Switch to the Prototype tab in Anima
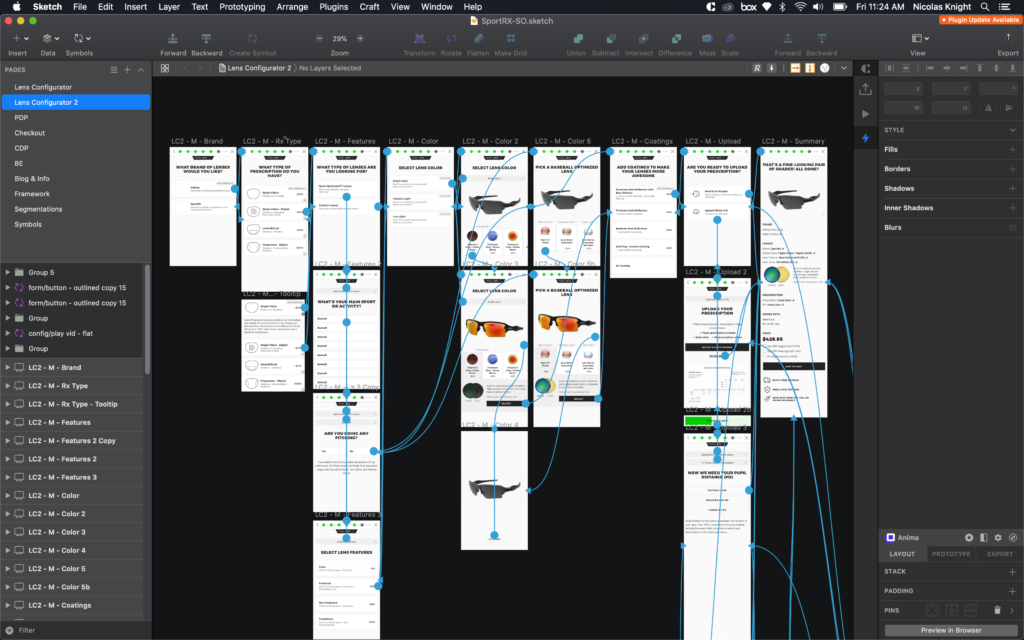Screen dimensions: 1024x640 click(950, 553)
